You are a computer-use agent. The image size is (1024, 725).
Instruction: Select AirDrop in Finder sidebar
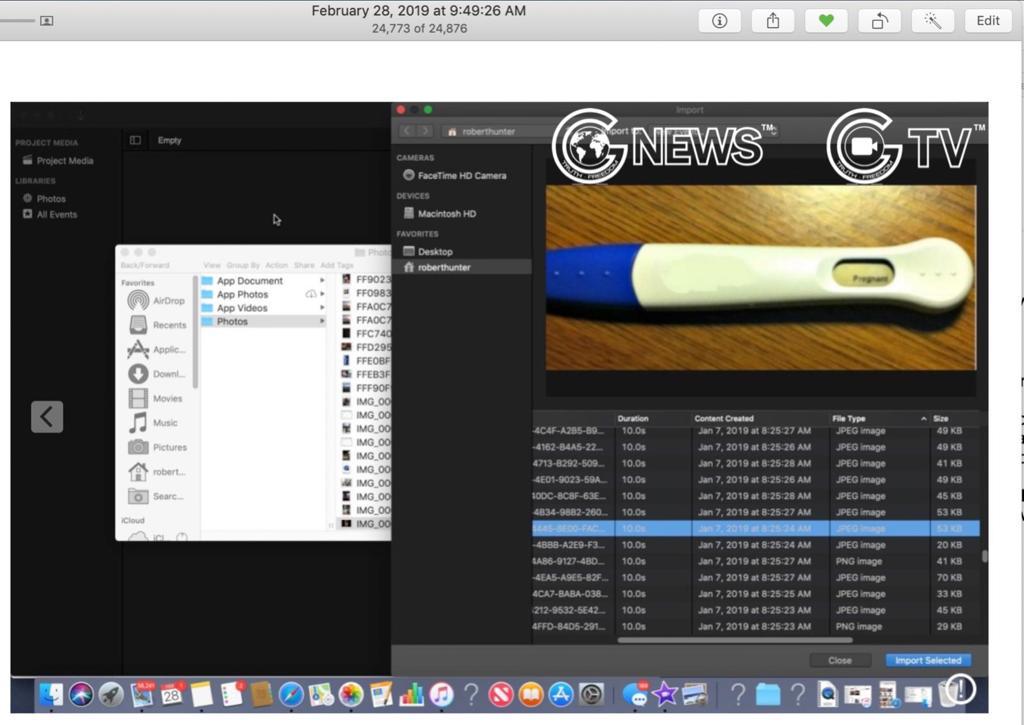point(157,300)
